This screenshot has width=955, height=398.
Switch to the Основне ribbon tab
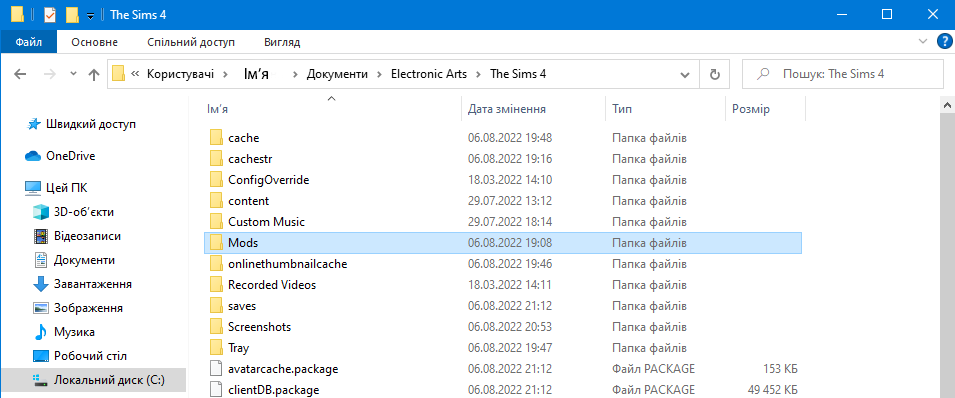click(x=94, y=42)
